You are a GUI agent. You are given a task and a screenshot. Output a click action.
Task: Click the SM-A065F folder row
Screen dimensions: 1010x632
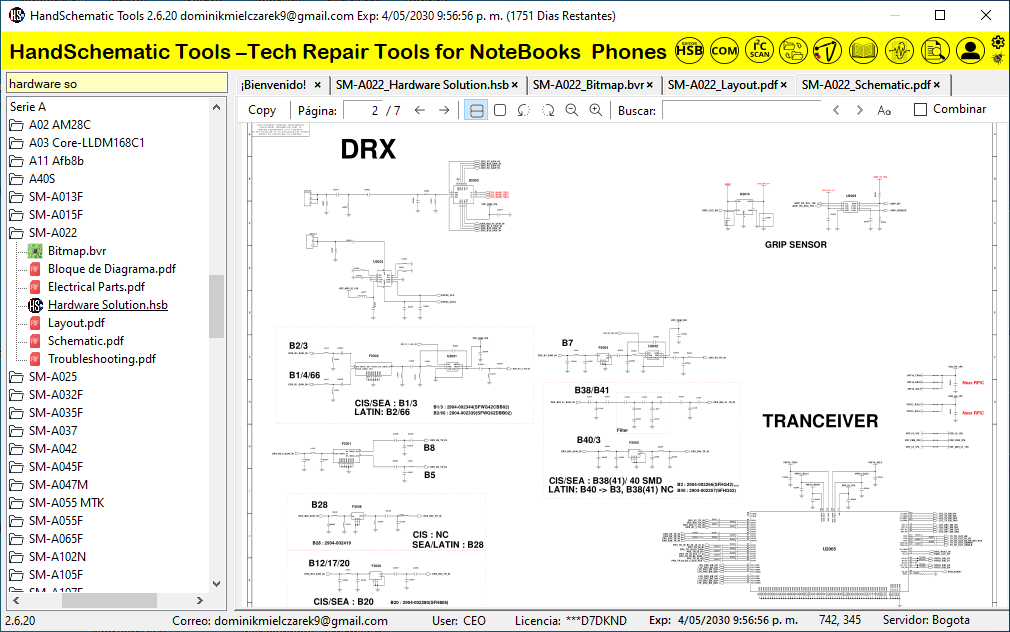click(55, 539)
